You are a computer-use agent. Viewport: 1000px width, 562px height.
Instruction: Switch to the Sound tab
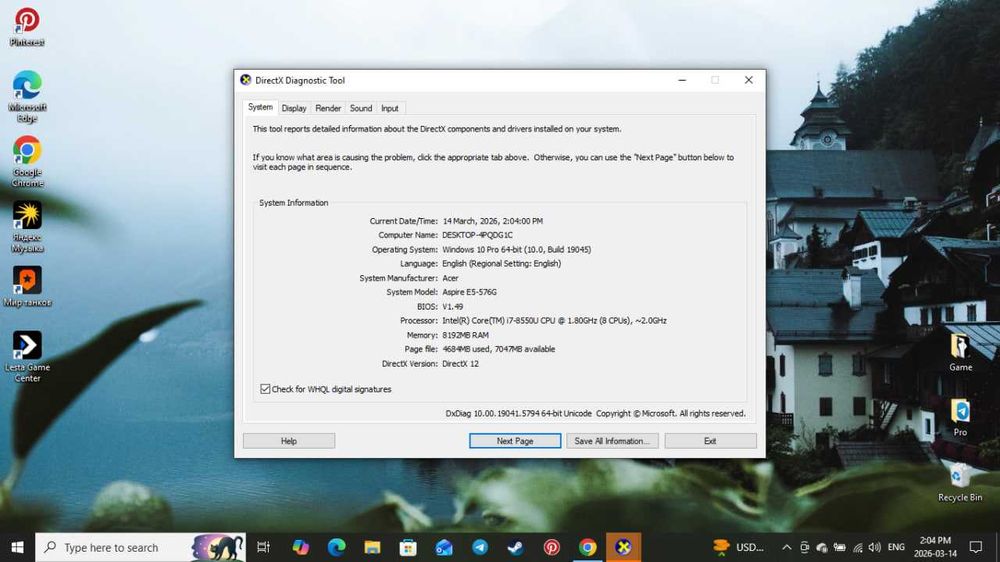[x=360, y=108]
